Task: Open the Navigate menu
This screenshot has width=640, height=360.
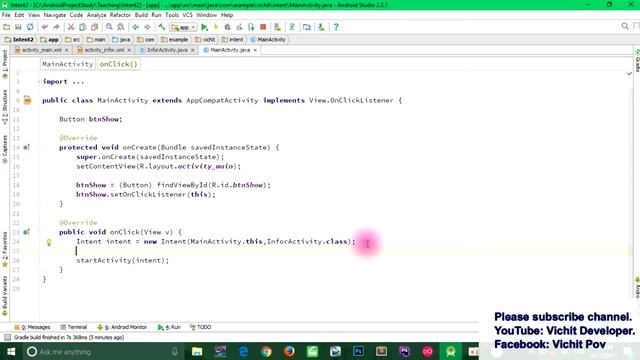Action: click(55, 15)
